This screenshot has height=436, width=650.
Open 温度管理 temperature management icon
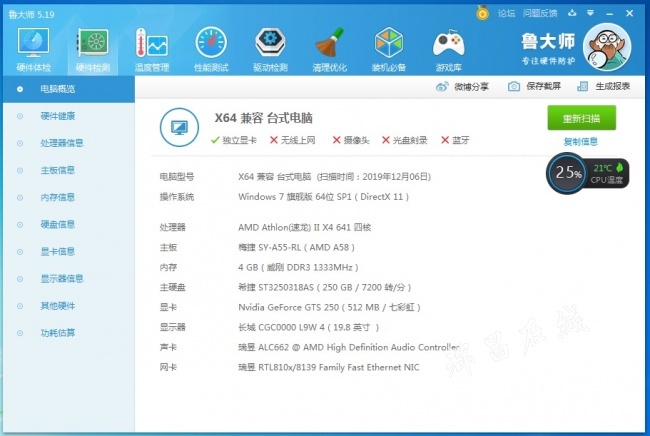coord(152,49)
